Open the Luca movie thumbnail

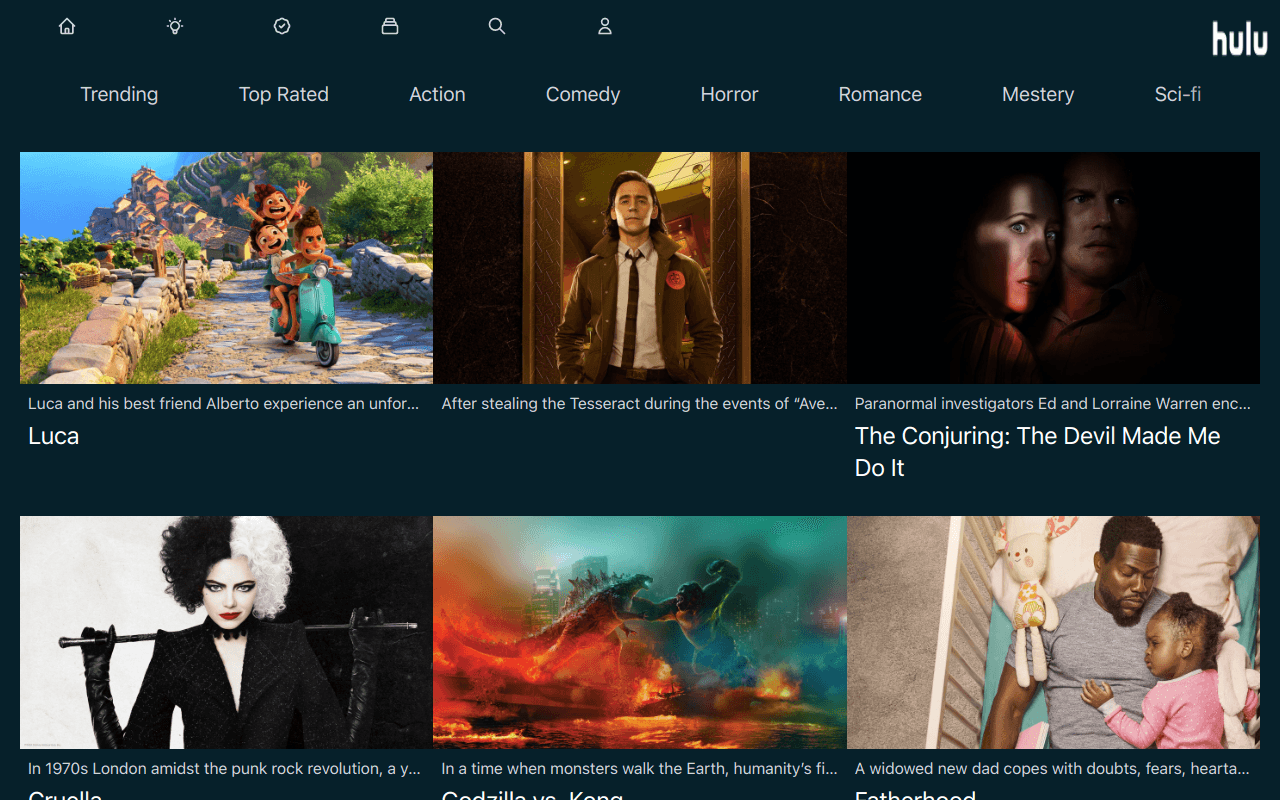pyautogui.click(x=226, y=268)
